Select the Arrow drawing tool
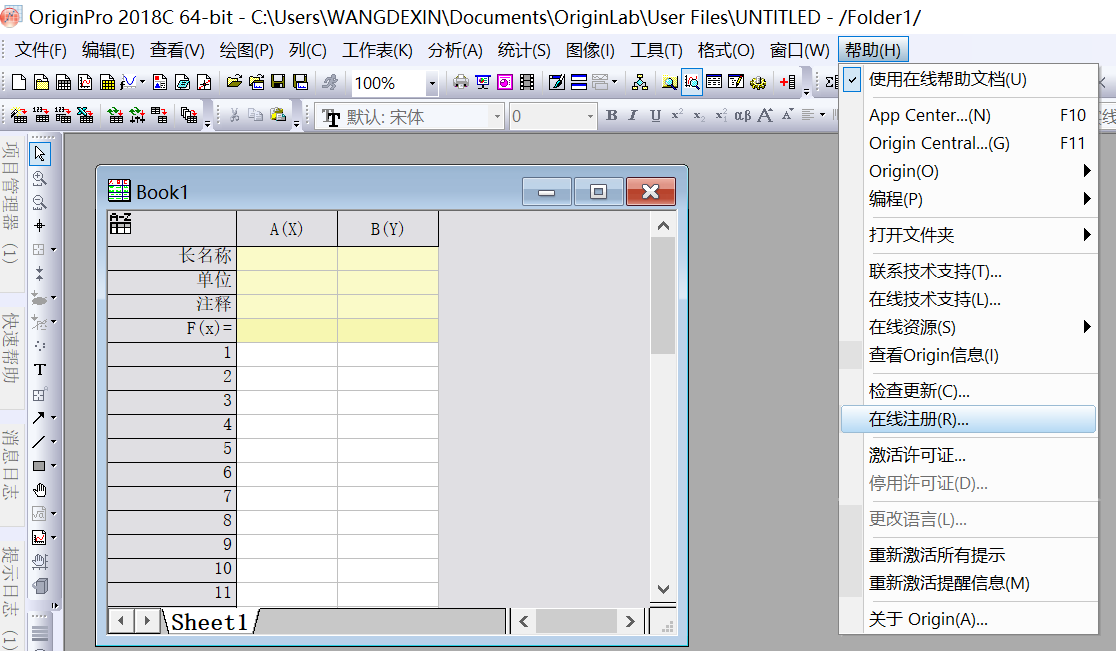 (38, 418)
